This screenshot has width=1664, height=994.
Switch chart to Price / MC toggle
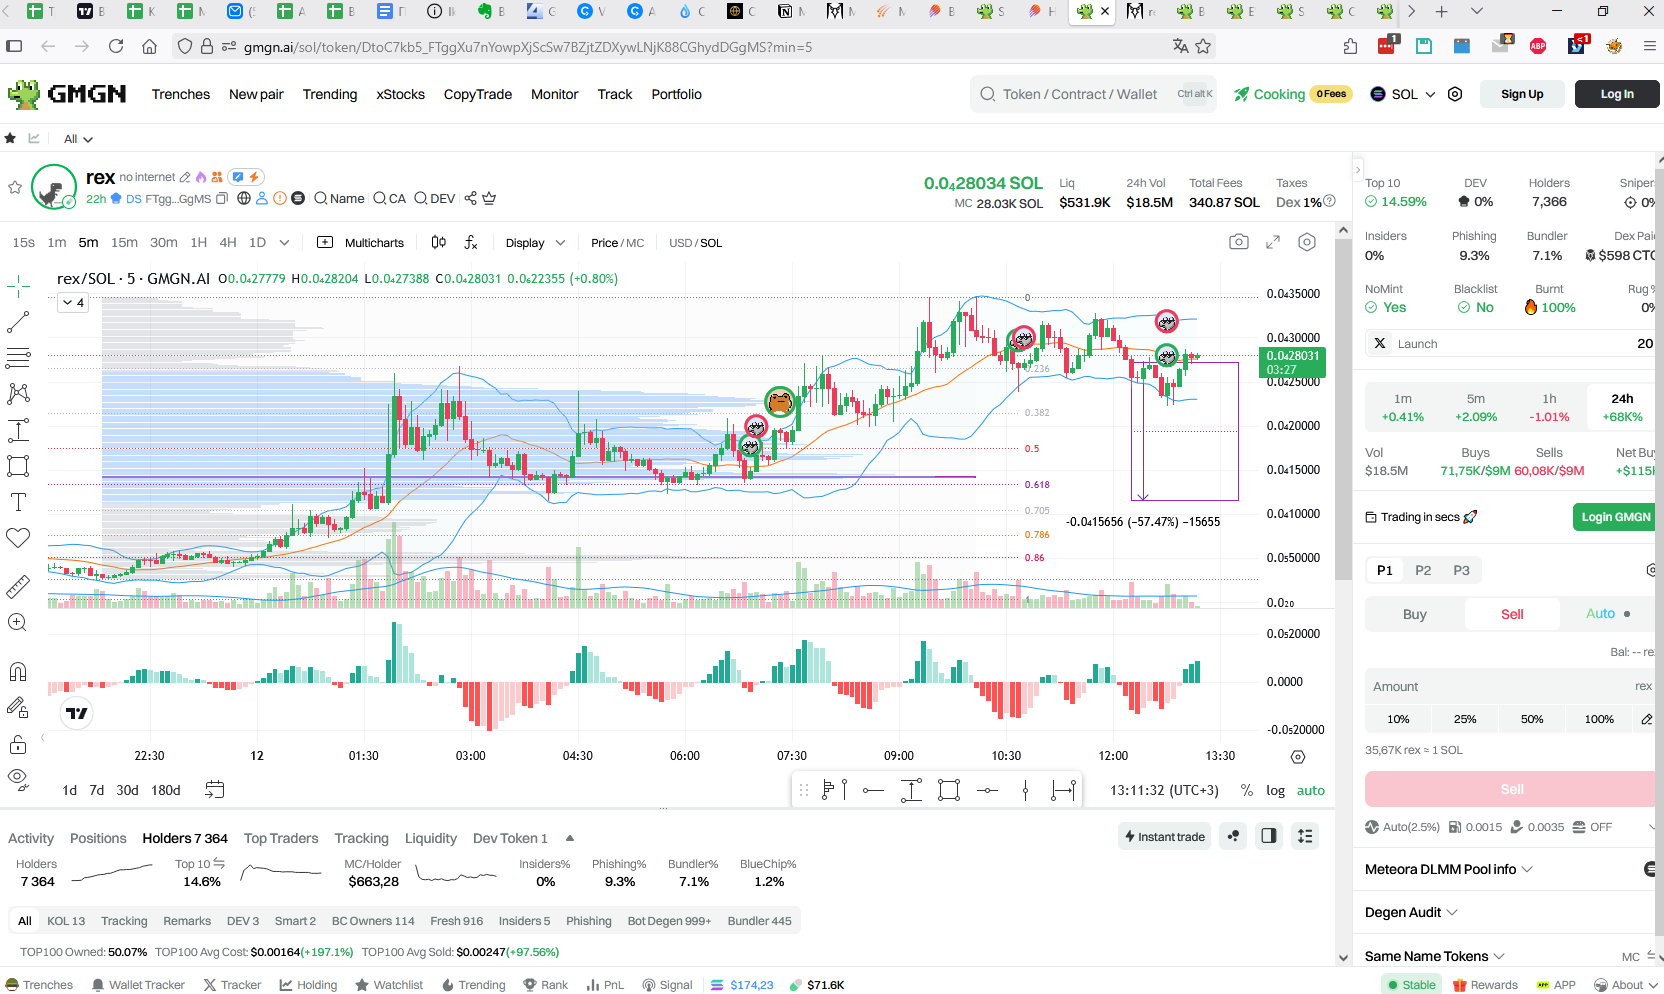(617, 243)
